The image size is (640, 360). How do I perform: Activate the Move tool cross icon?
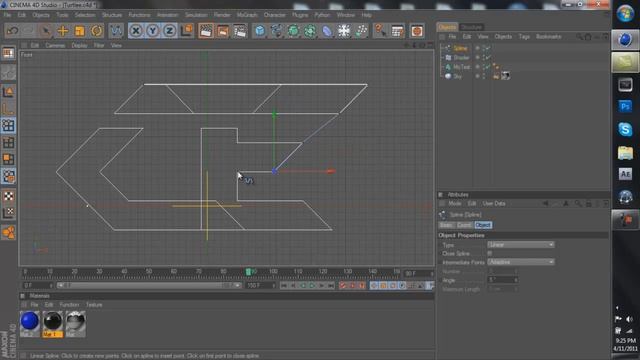63,31
